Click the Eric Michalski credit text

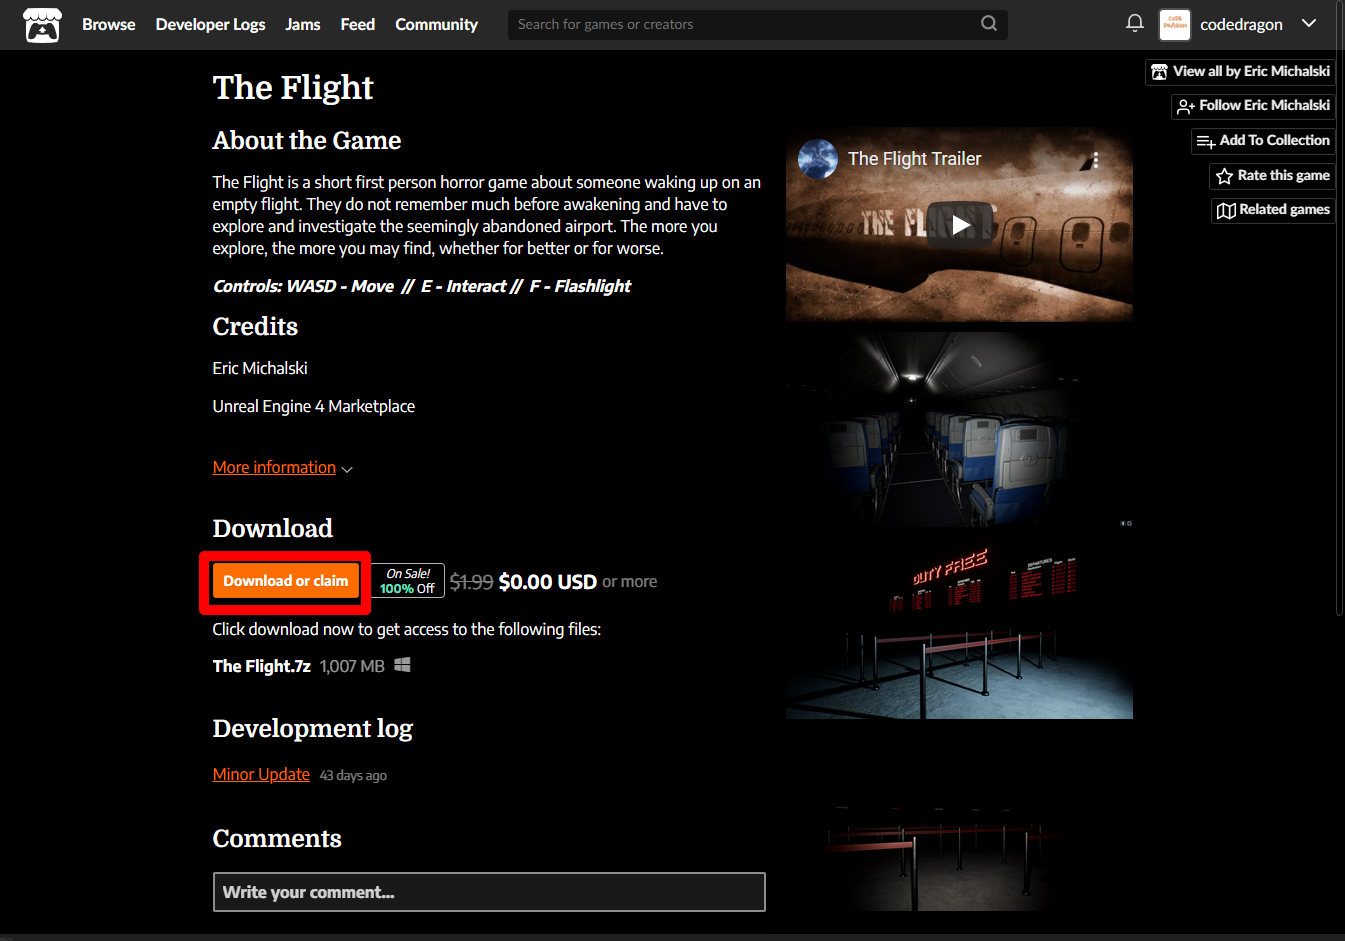click(260, 368)
